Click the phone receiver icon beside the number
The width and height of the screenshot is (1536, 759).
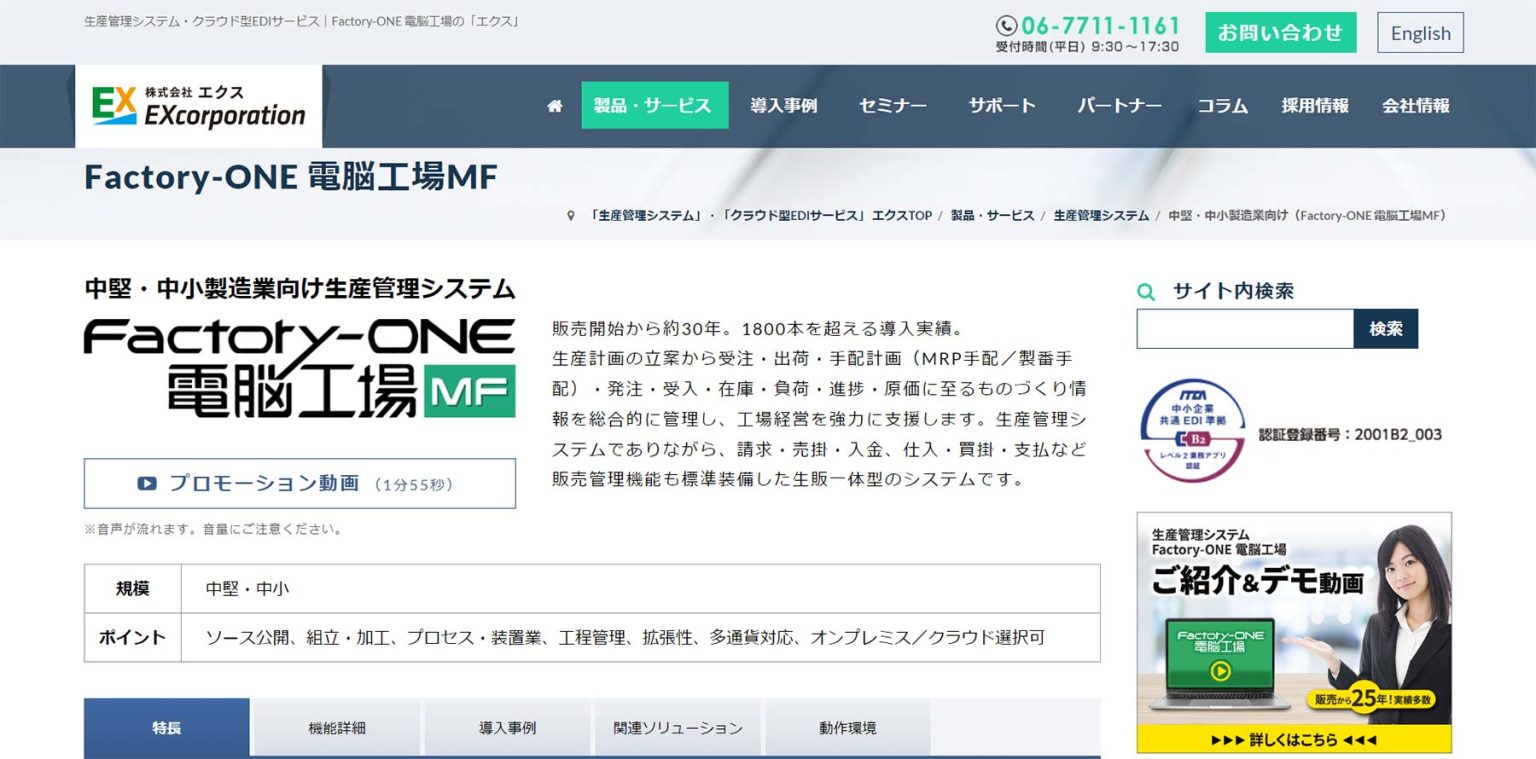pos(1006,25)
